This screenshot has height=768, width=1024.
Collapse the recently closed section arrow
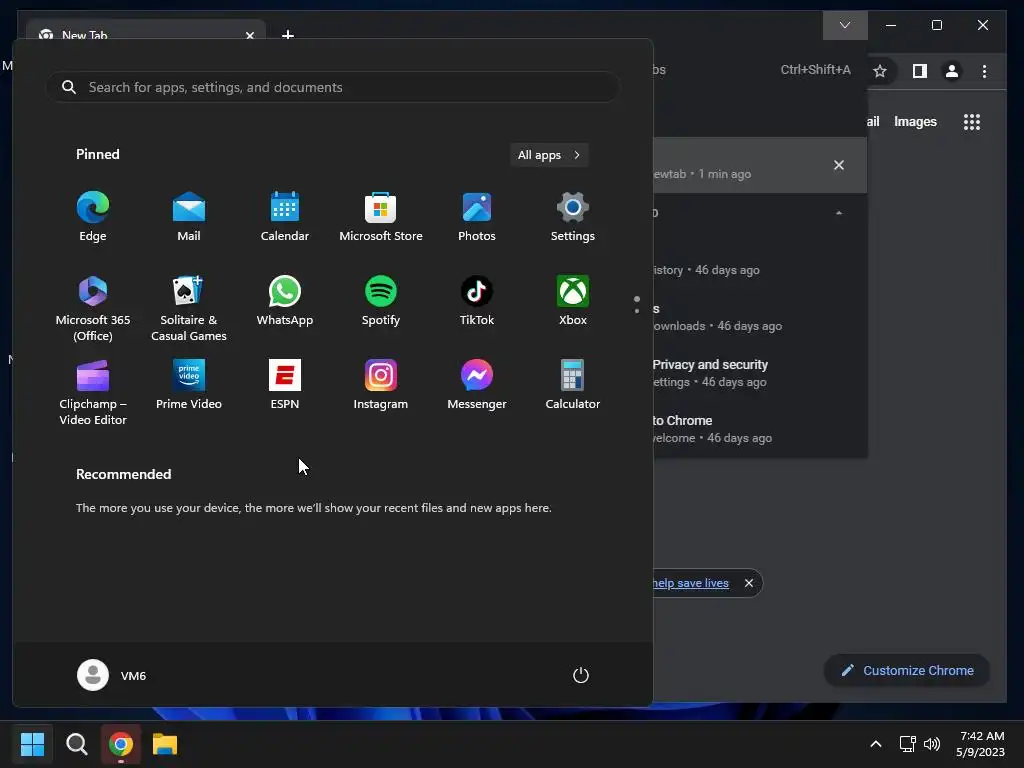839,213
